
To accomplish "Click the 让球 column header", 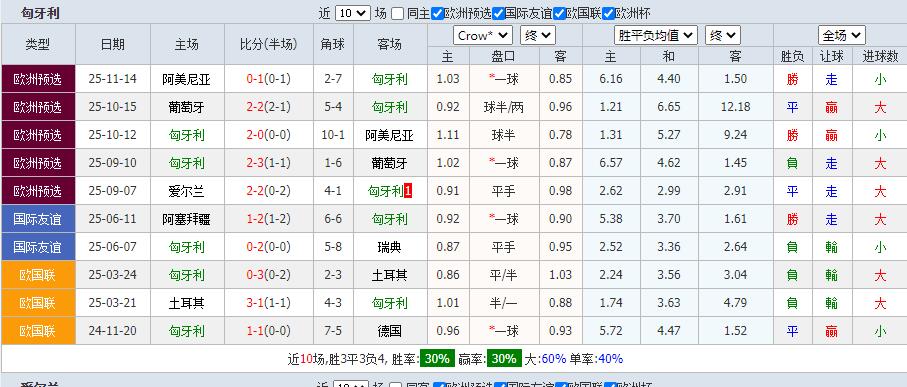I will click(832, 56).
